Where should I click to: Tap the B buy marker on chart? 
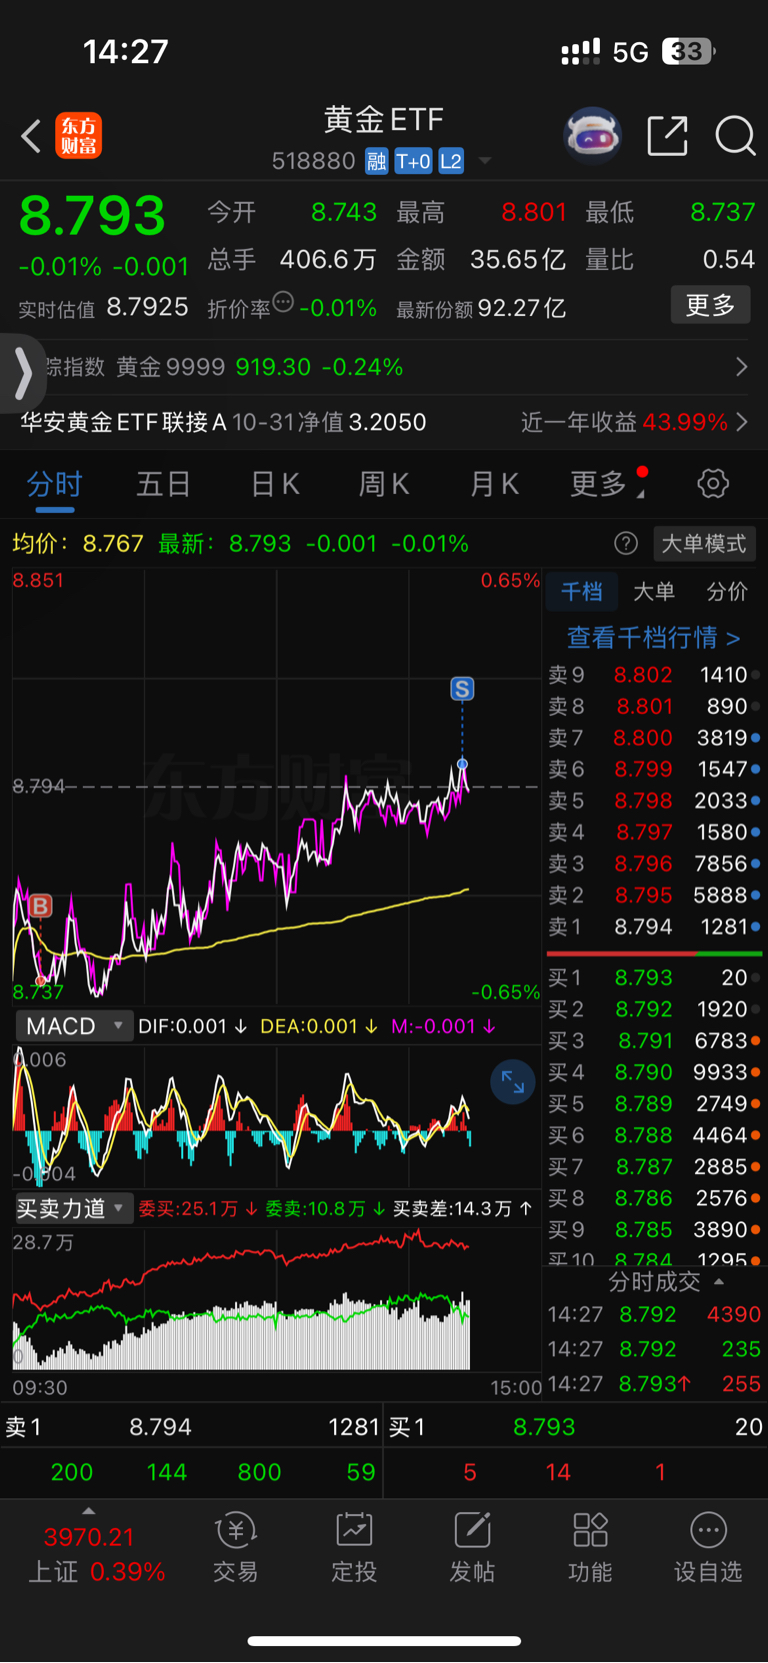pos(40,906)
